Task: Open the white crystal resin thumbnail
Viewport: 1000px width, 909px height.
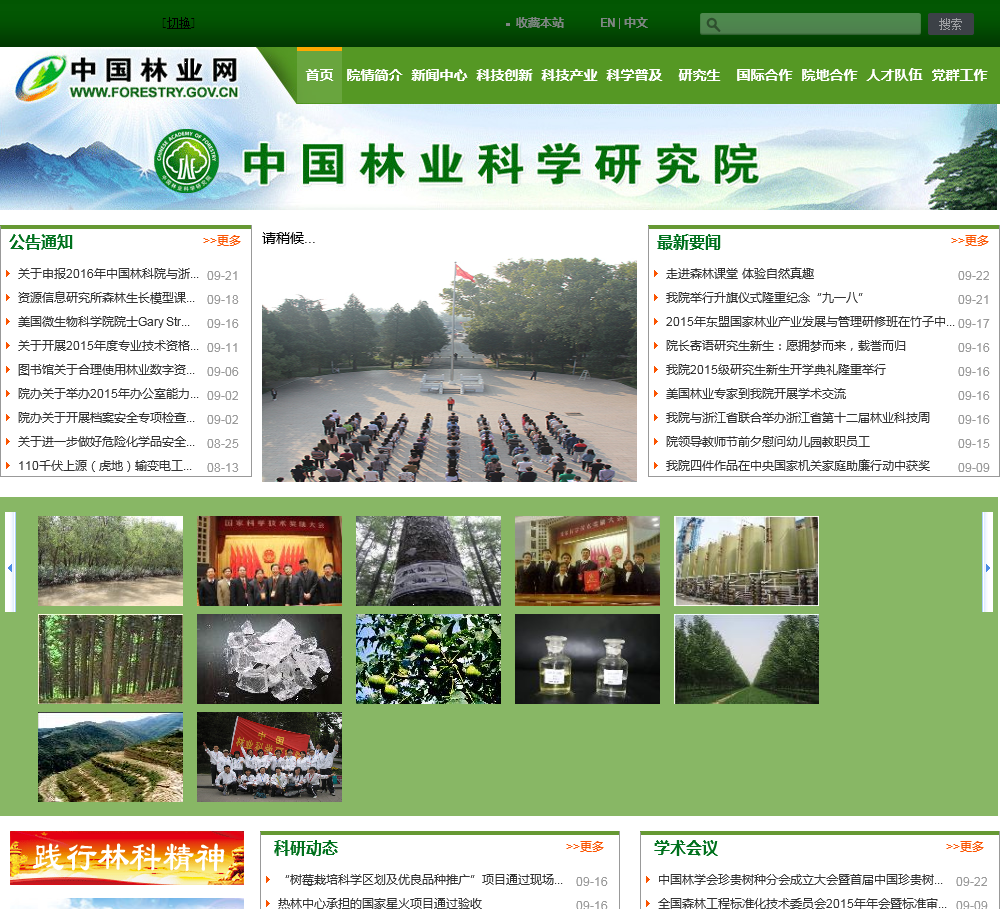Action: [x=269, y=659]
